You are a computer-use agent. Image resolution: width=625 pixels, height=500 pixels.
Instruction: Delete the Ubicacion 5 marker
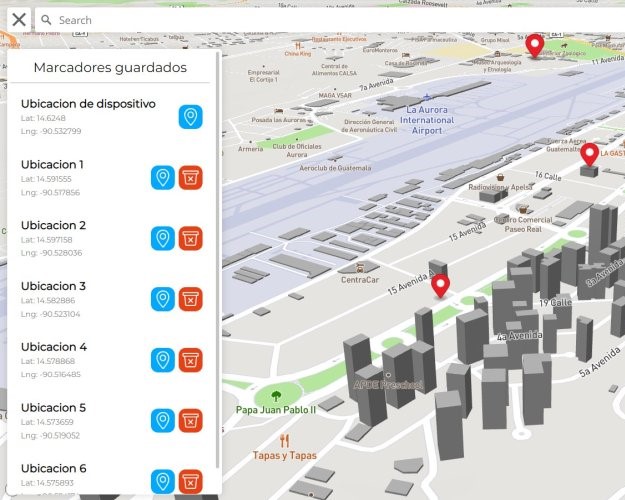coord(190,421)
